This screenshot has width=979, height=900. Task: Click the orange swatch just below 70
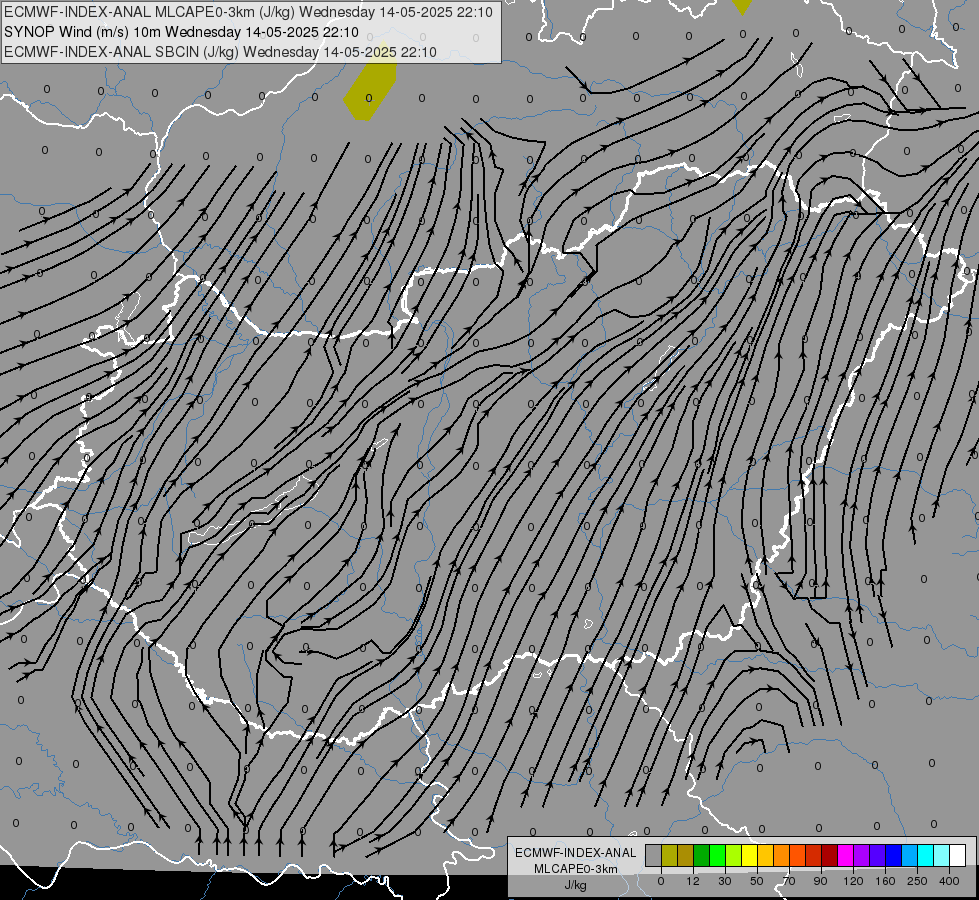coord(782,856)
